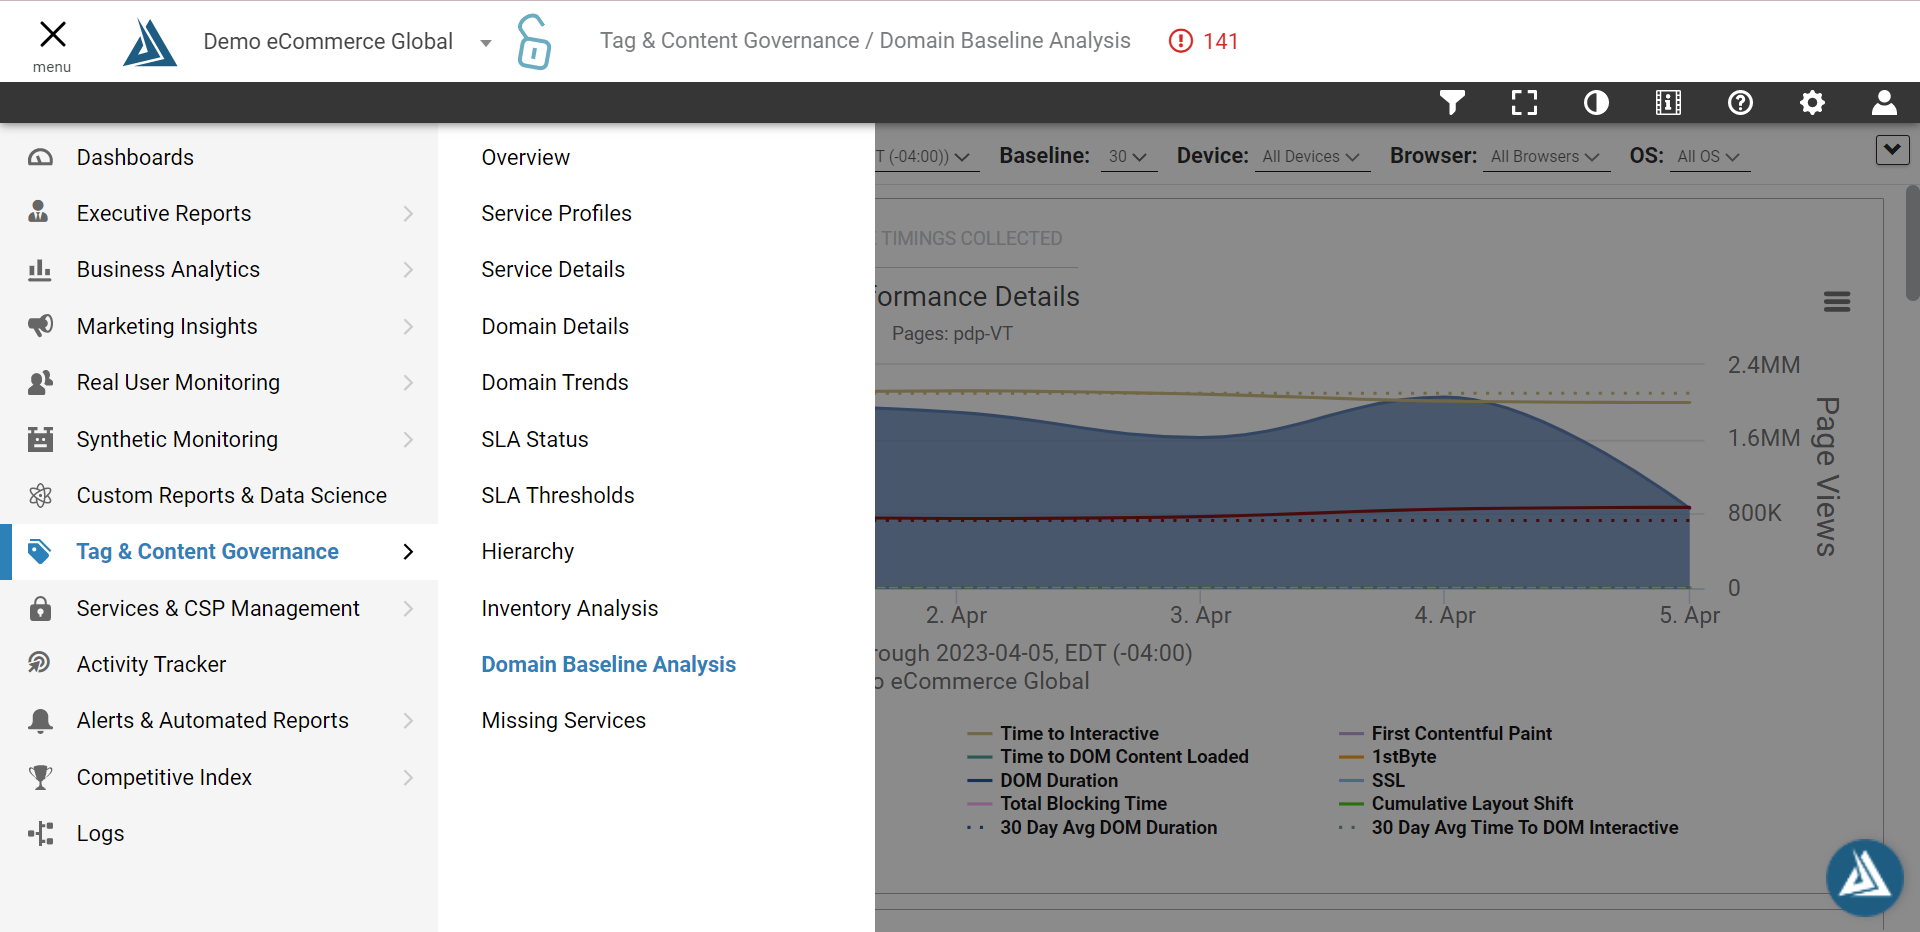The width and height of the screenshot is (1920, 932).
Task: Select Domain Baseline Analysis submenu item
Action: [609, 664]
